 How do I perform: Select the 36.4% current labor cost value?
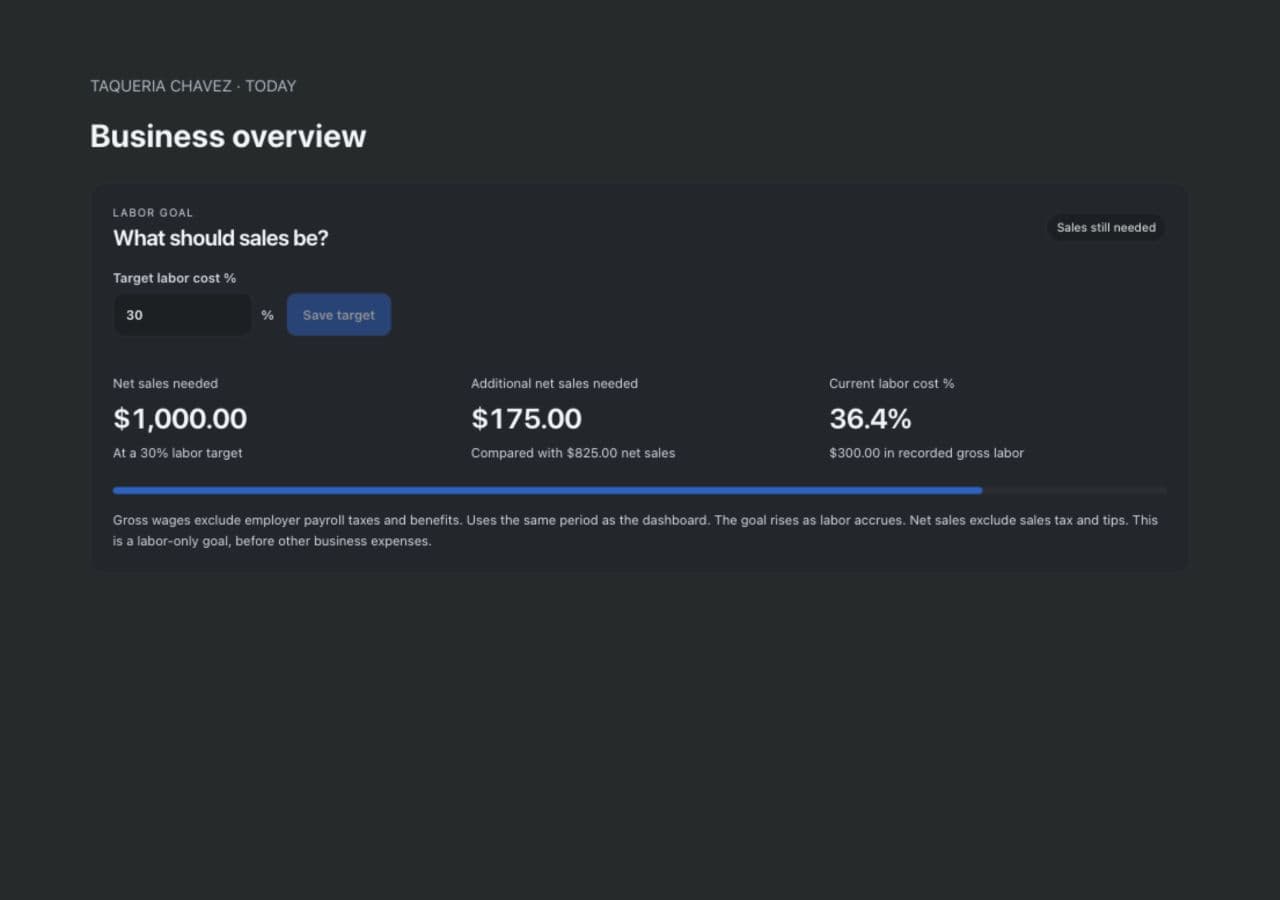click(870, 418)
